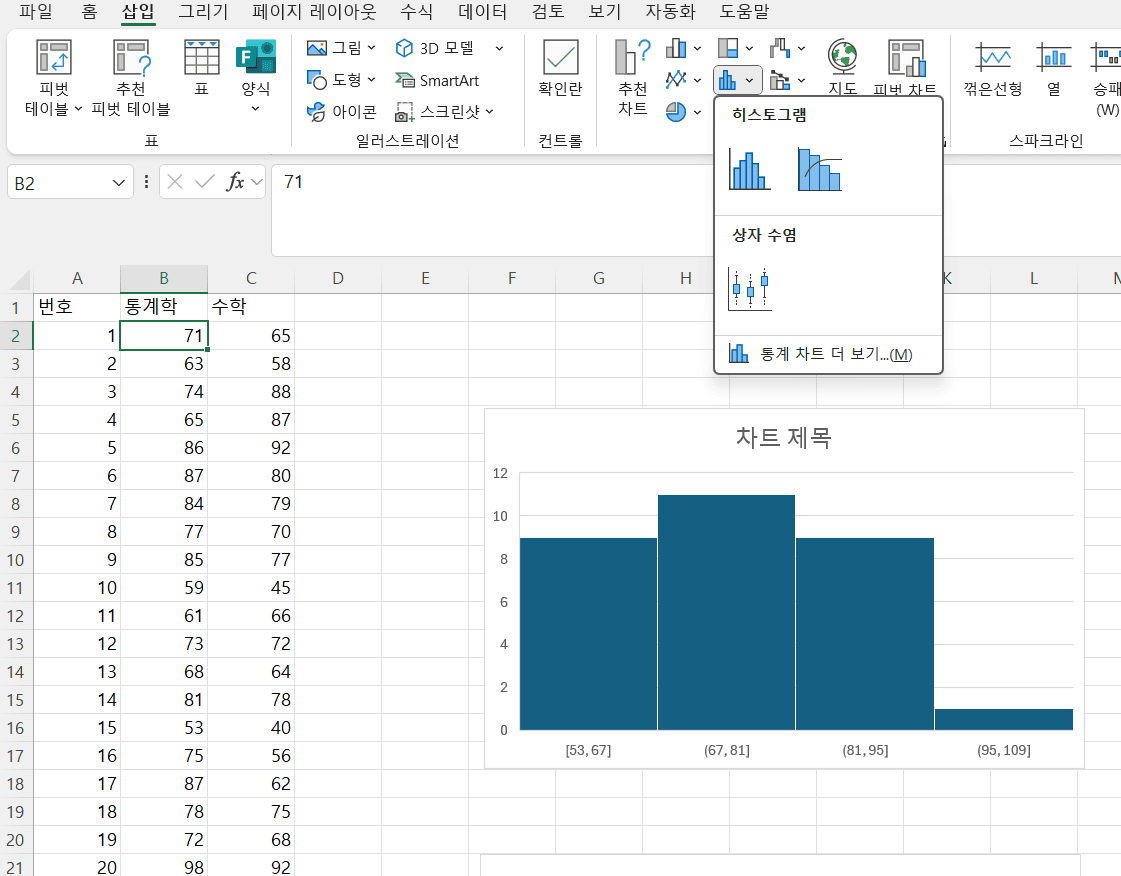Expand the Name Box dropdown arrow

click(x=120, y=182)
